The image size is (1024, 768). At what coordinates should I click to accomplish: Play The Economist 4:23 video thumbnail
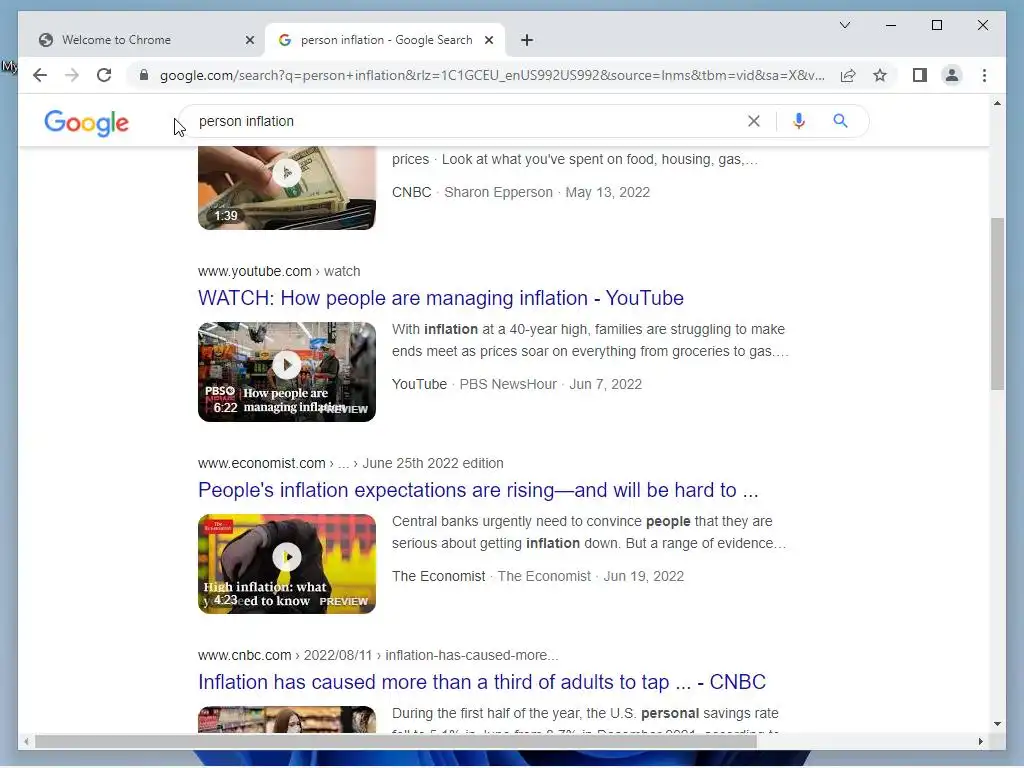[x=287, y=564]
